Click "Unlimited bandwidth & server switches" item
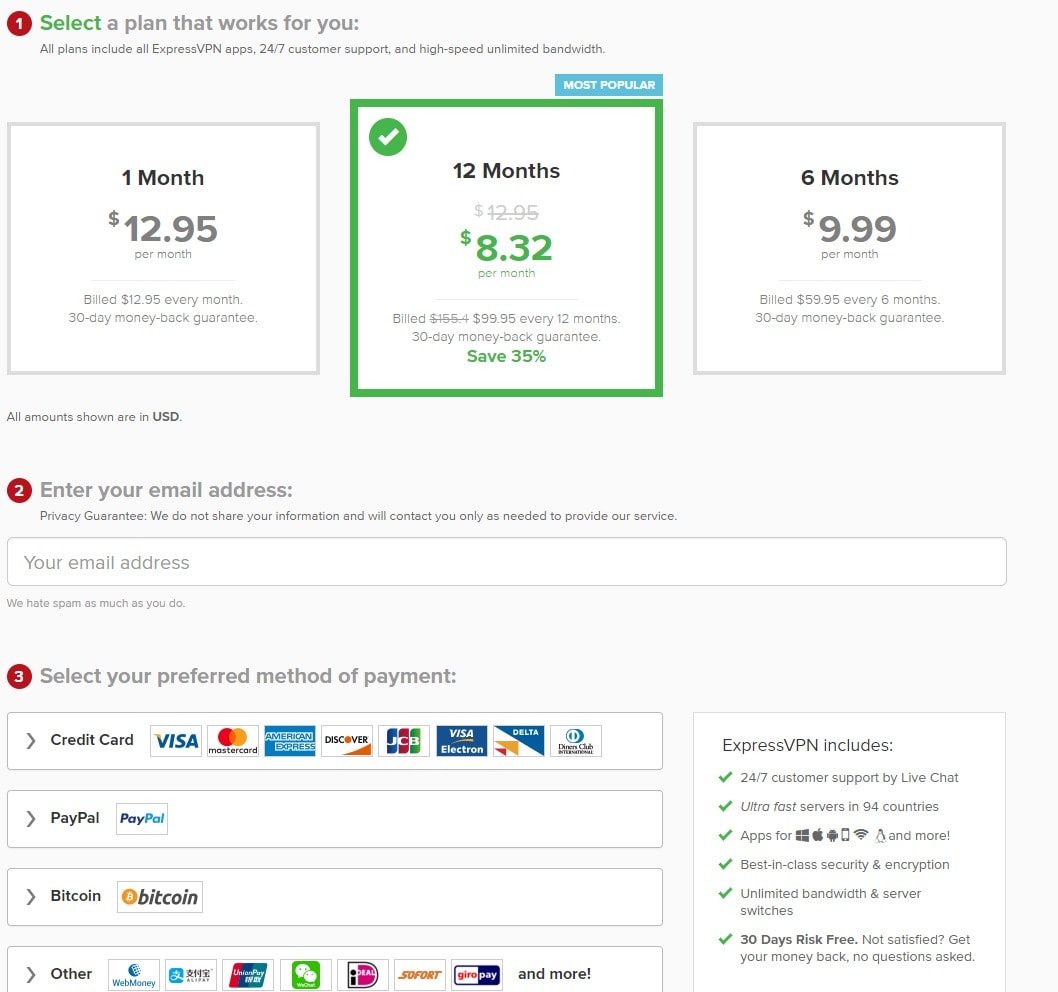The height and width of the screenshot is (992, 1058). (x=831, y=902)
